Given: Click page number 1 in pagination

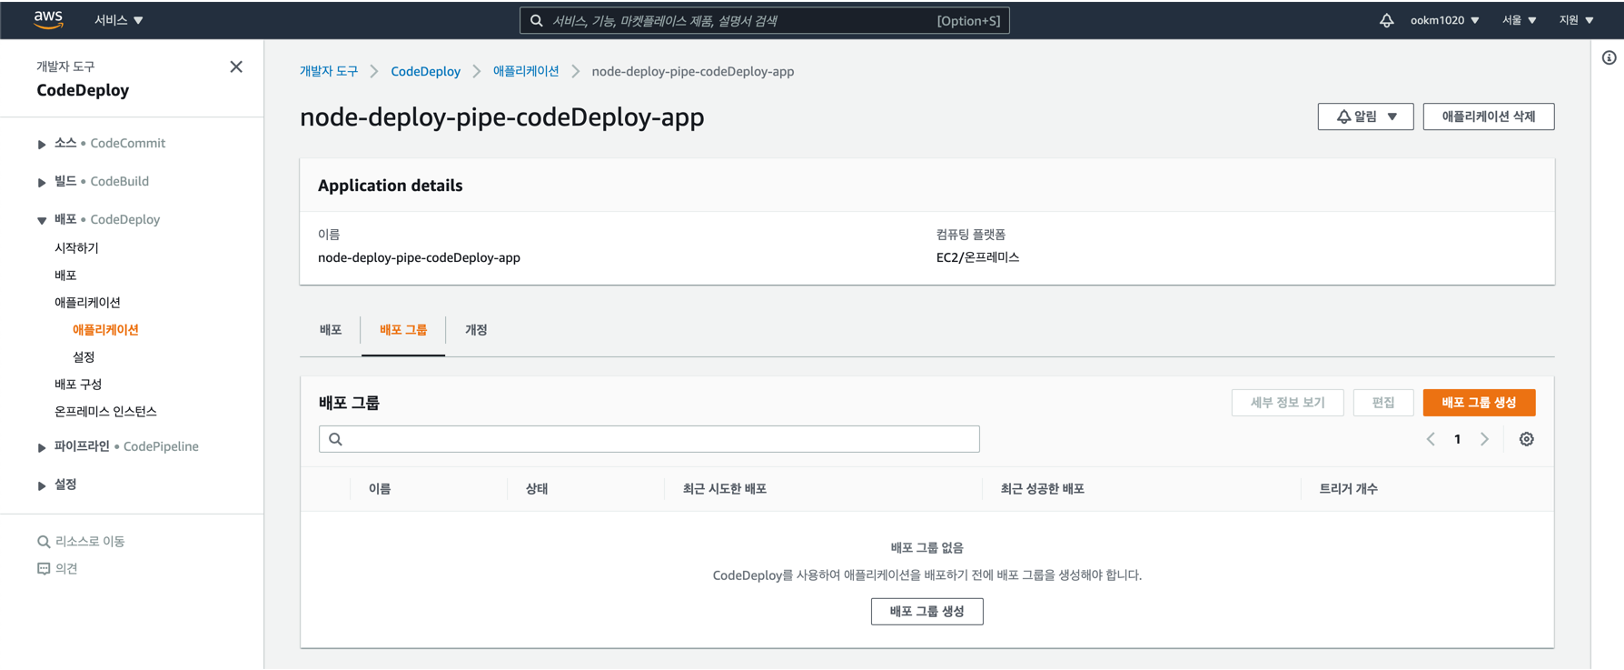Looking at the screenshot, I should click(x=1457, y=439).
